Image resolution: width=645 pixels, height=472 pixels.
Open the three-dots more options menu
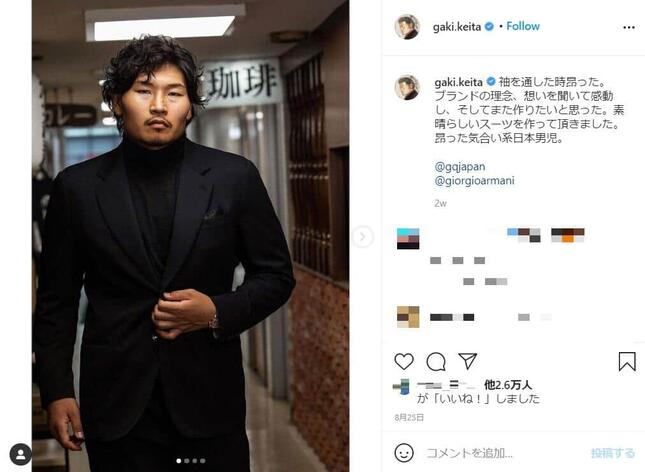(629, 27)
